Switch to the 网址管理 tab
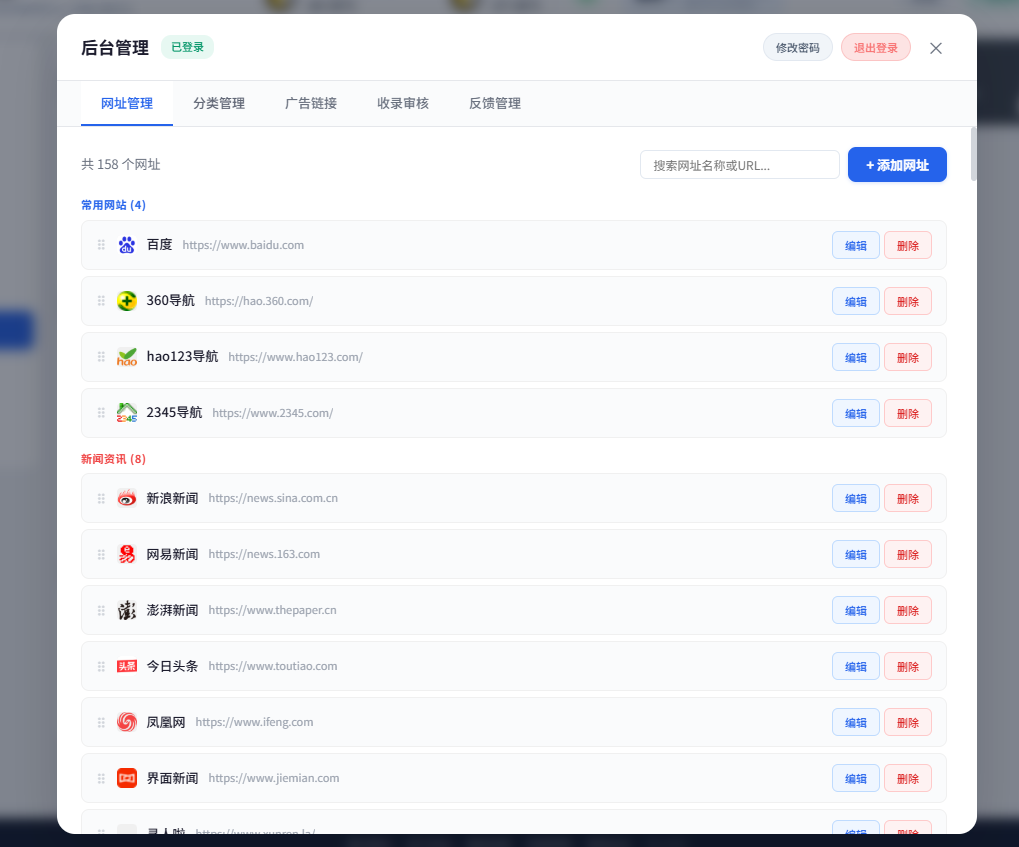 coord(127,103)
